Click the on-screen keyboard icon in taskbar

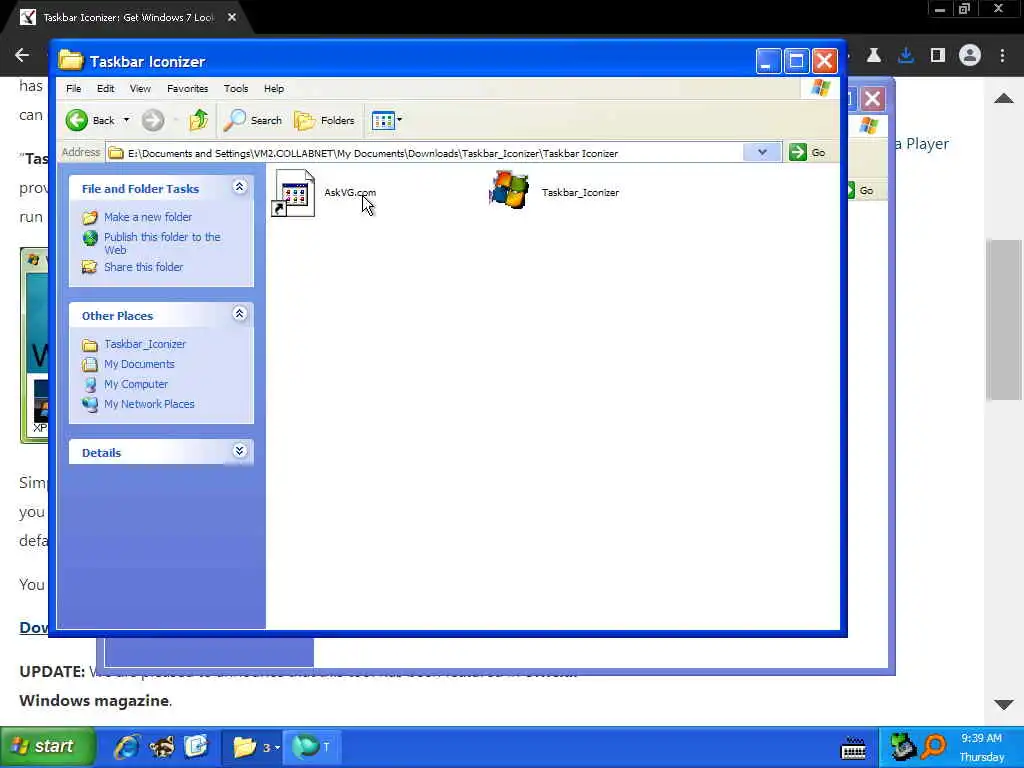(x=853, y=748)
